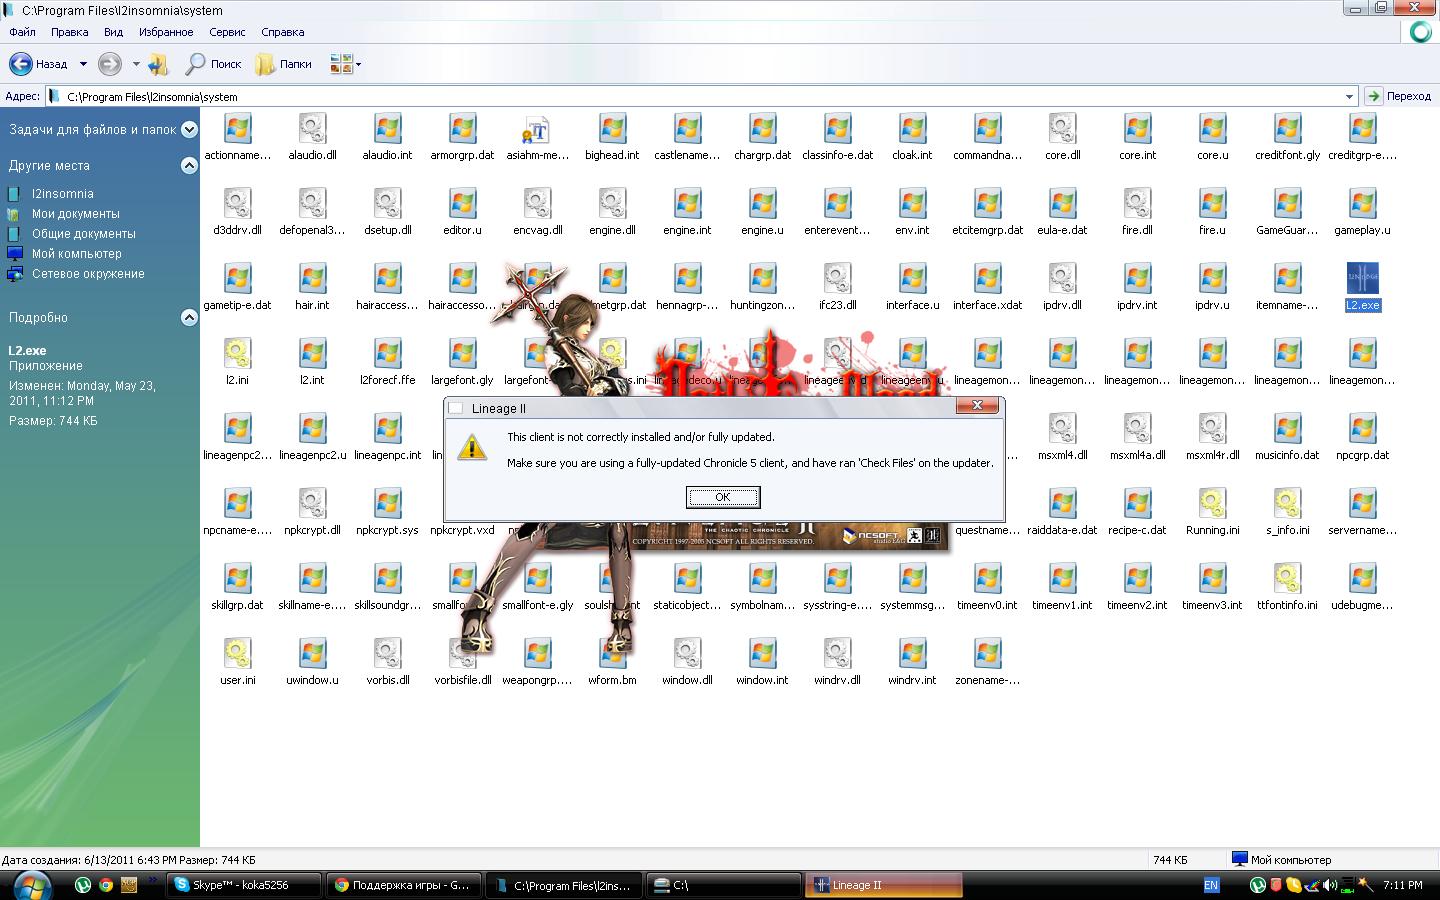Collapse the Подробно details panel

click(x=189, y=317)
